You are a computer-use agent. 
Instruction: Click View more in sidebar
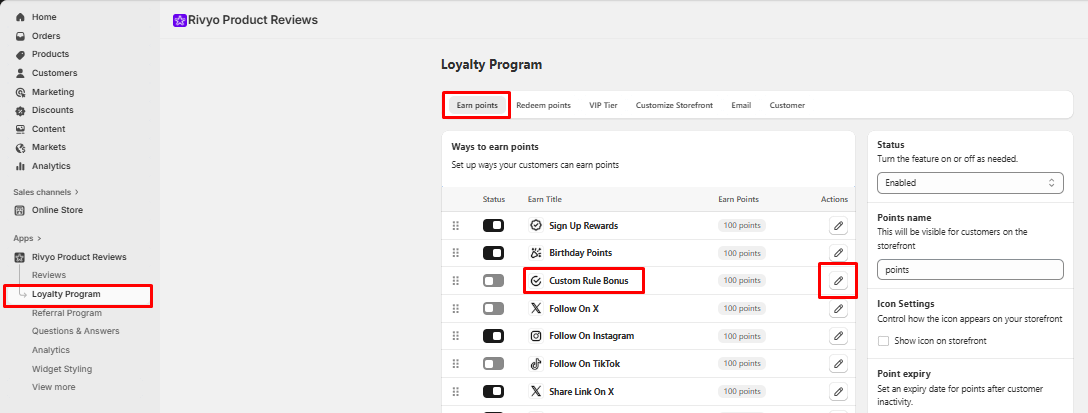click(53, 387)
